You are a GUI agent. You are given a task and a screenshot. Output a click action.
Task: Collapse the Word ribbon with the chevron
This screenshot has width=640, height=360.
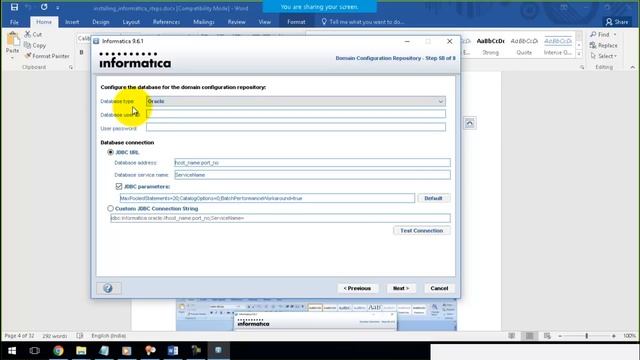coord(633,67)
